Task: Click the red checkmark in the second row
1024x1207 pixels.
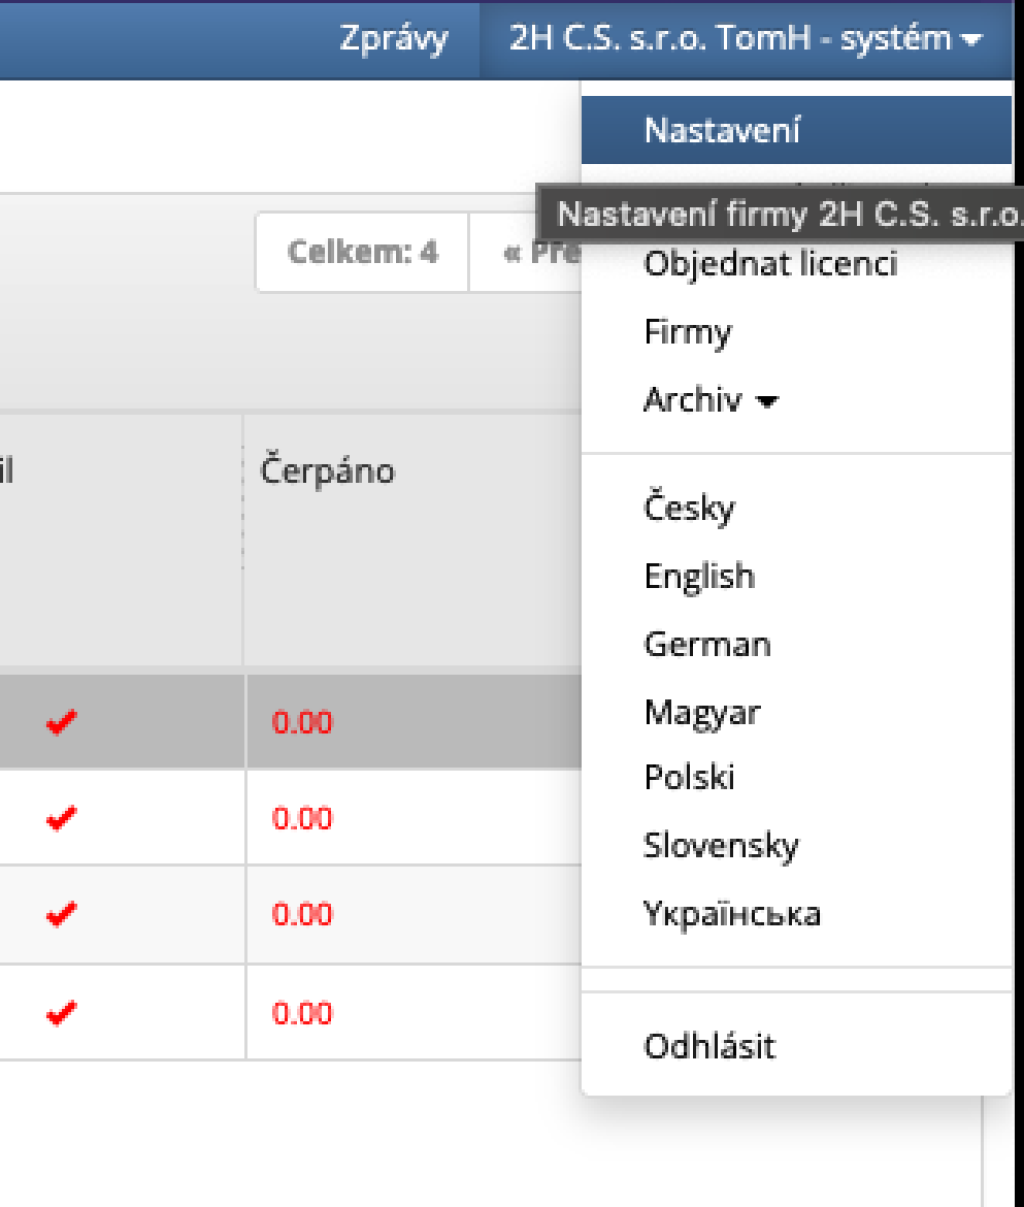Action: pos(61,818)
